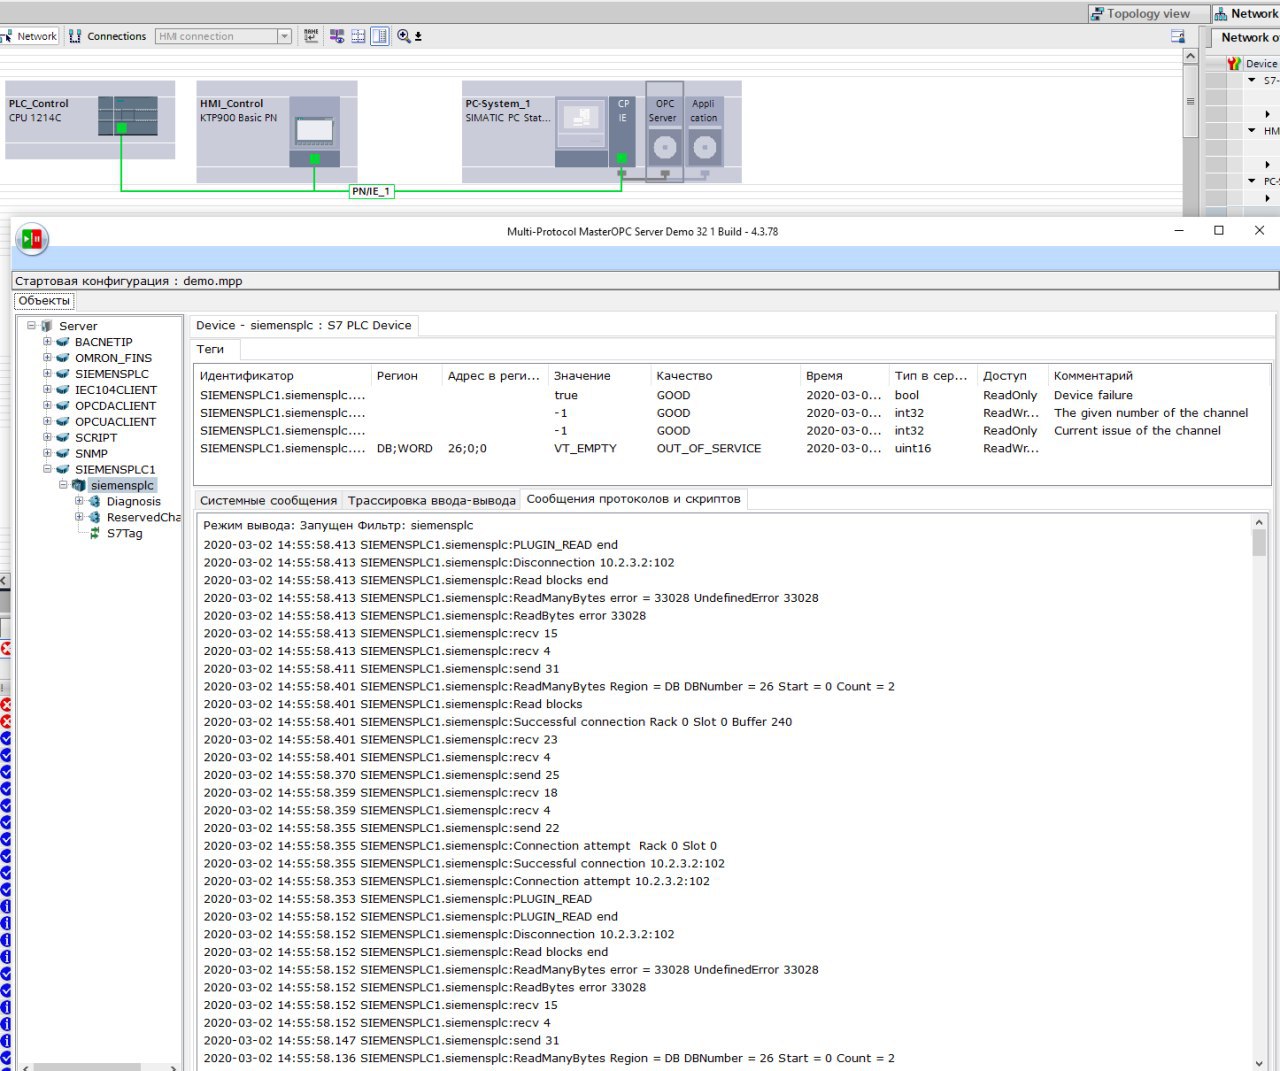Open the zoom dropdown arrow
The width and height of the screenshot is (1280, 1071).
418,36
